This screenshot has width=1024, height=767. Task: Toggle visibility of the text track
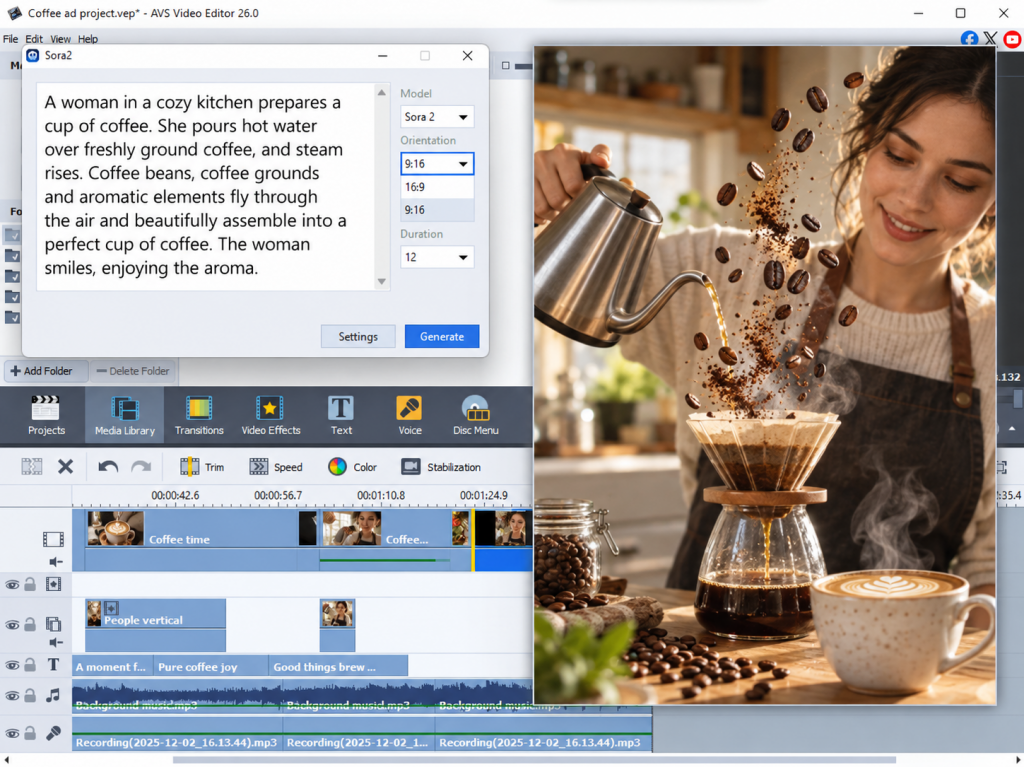12,666
